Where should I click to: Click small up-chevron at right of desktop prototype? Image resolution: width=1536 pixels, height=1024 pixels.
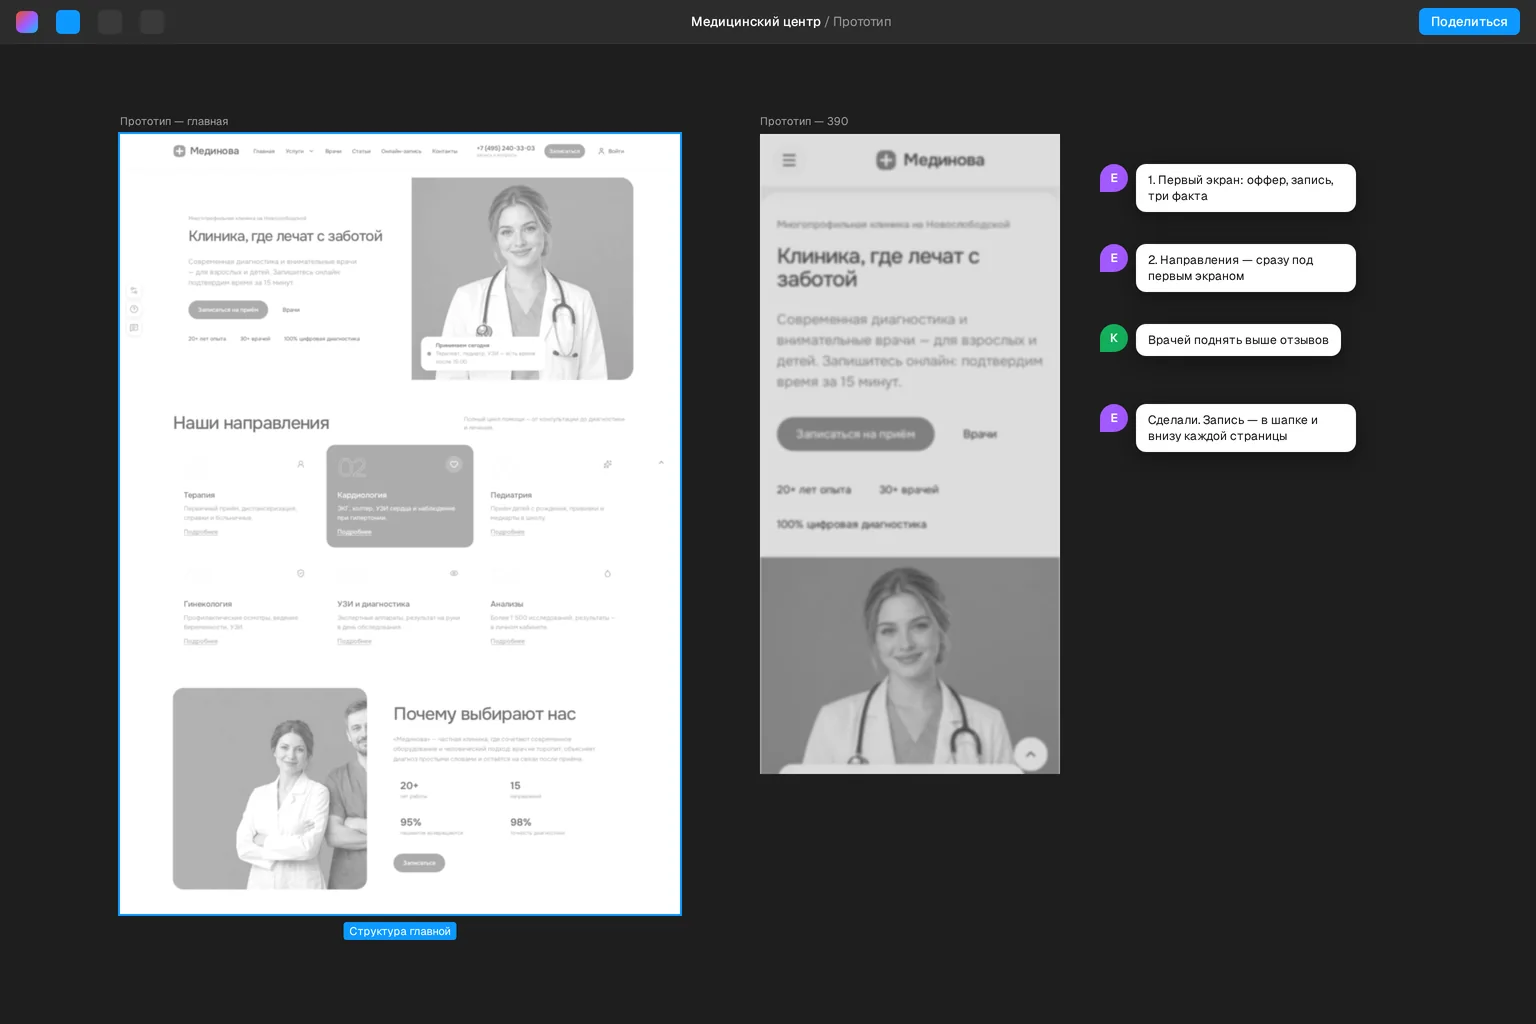point(661,463)
